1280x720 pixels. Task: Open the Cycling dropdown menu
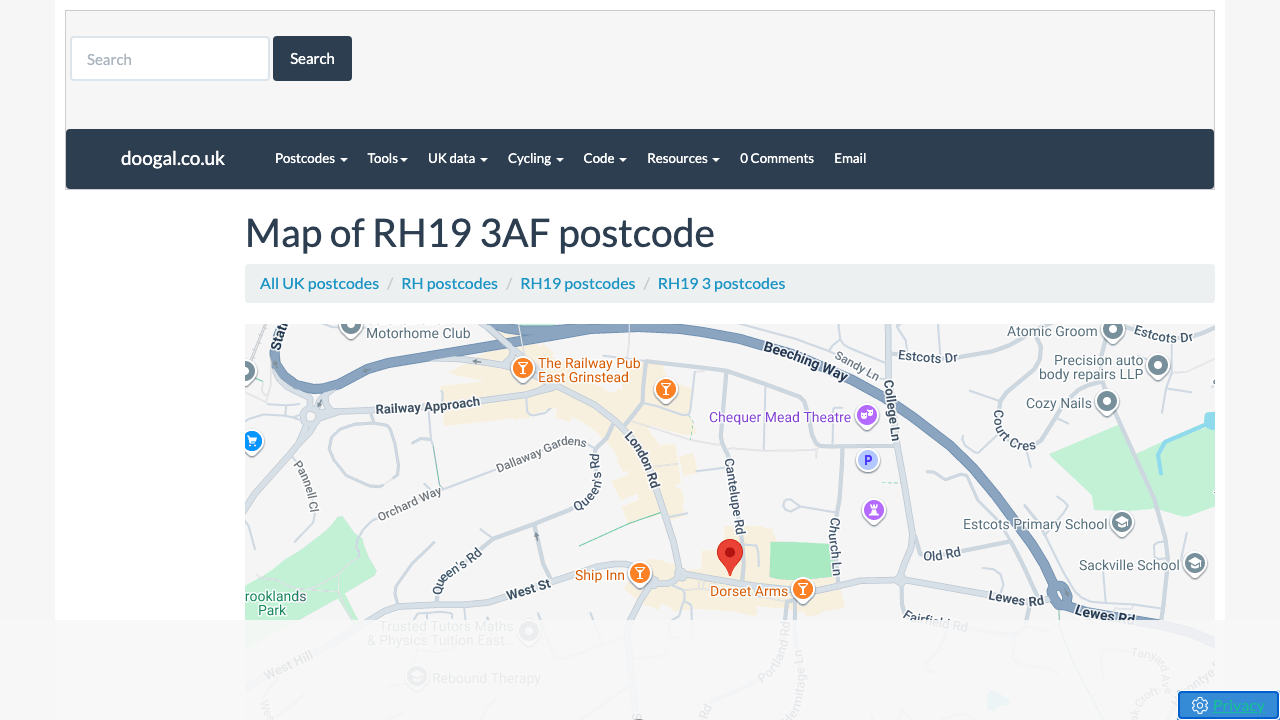[x=535, y=158]
